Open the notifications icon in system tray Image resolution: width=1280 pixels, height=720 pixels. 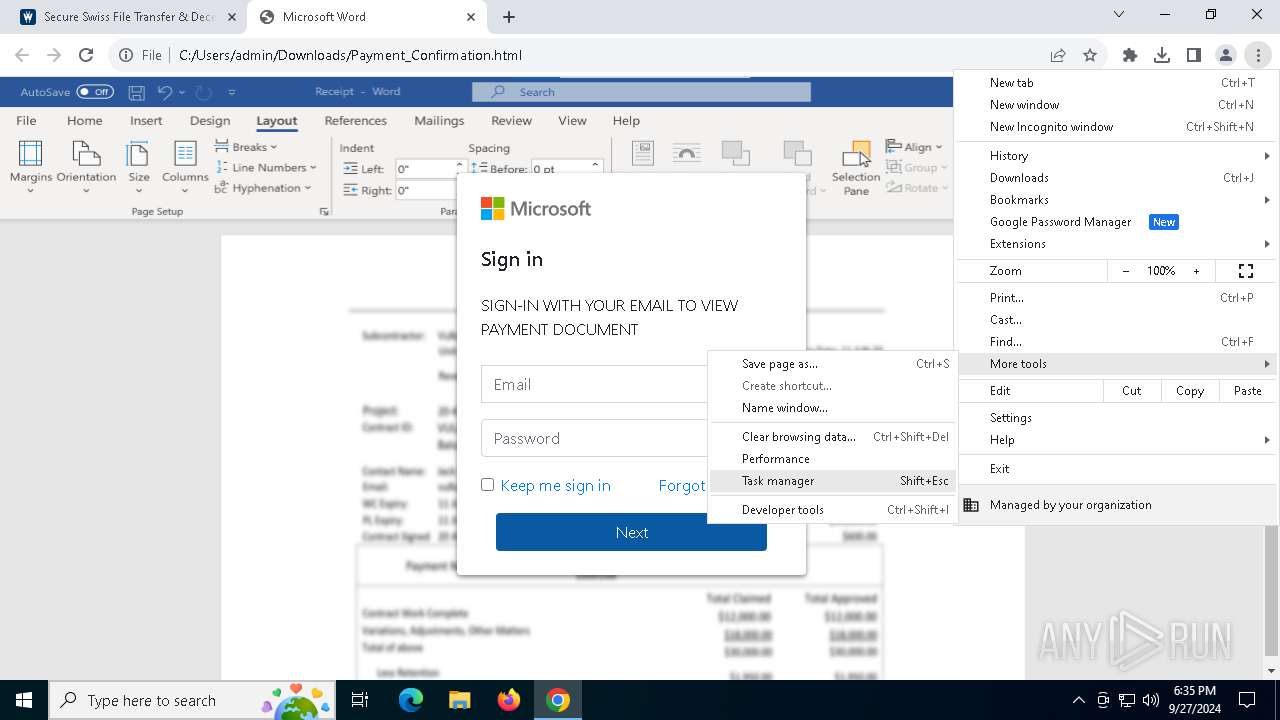click(1247, 700)
